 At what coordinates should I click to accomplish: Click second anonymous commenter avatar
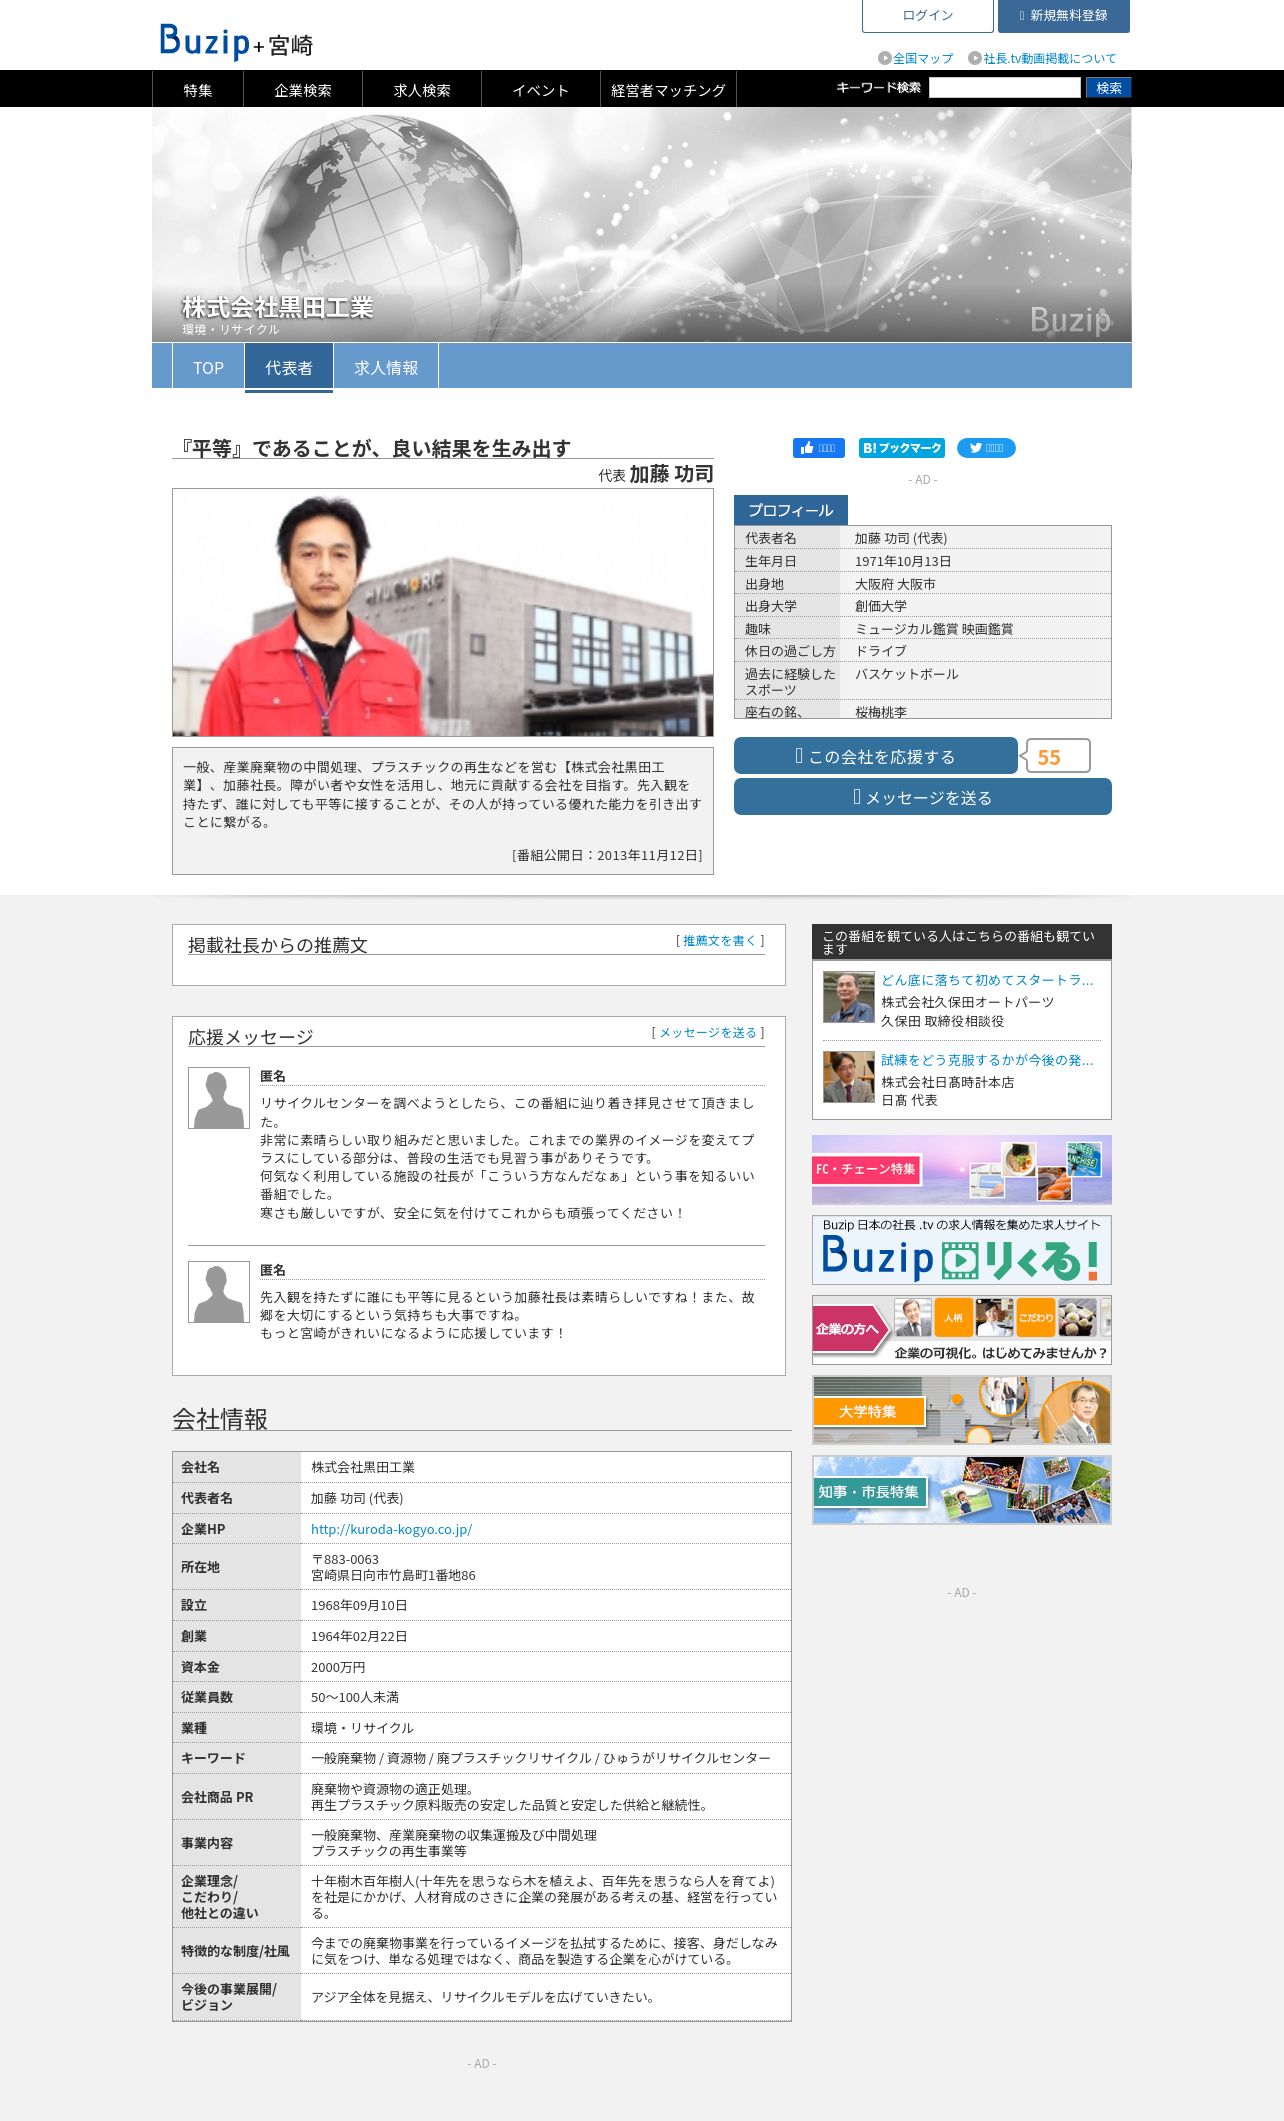click(x=219, y=1292)
